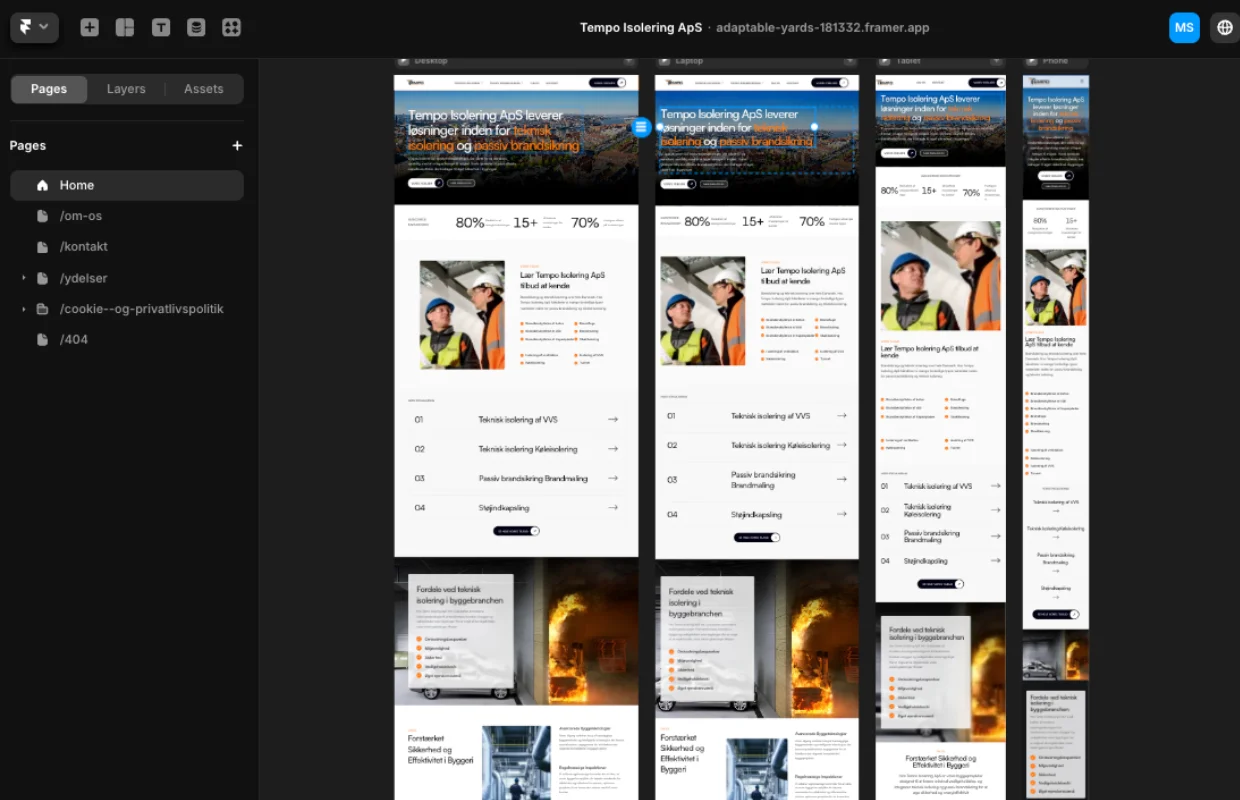Screen dimensions: 1240x800
Task: Click the plus icon above the Desktop frame
Action: point(630,61)
